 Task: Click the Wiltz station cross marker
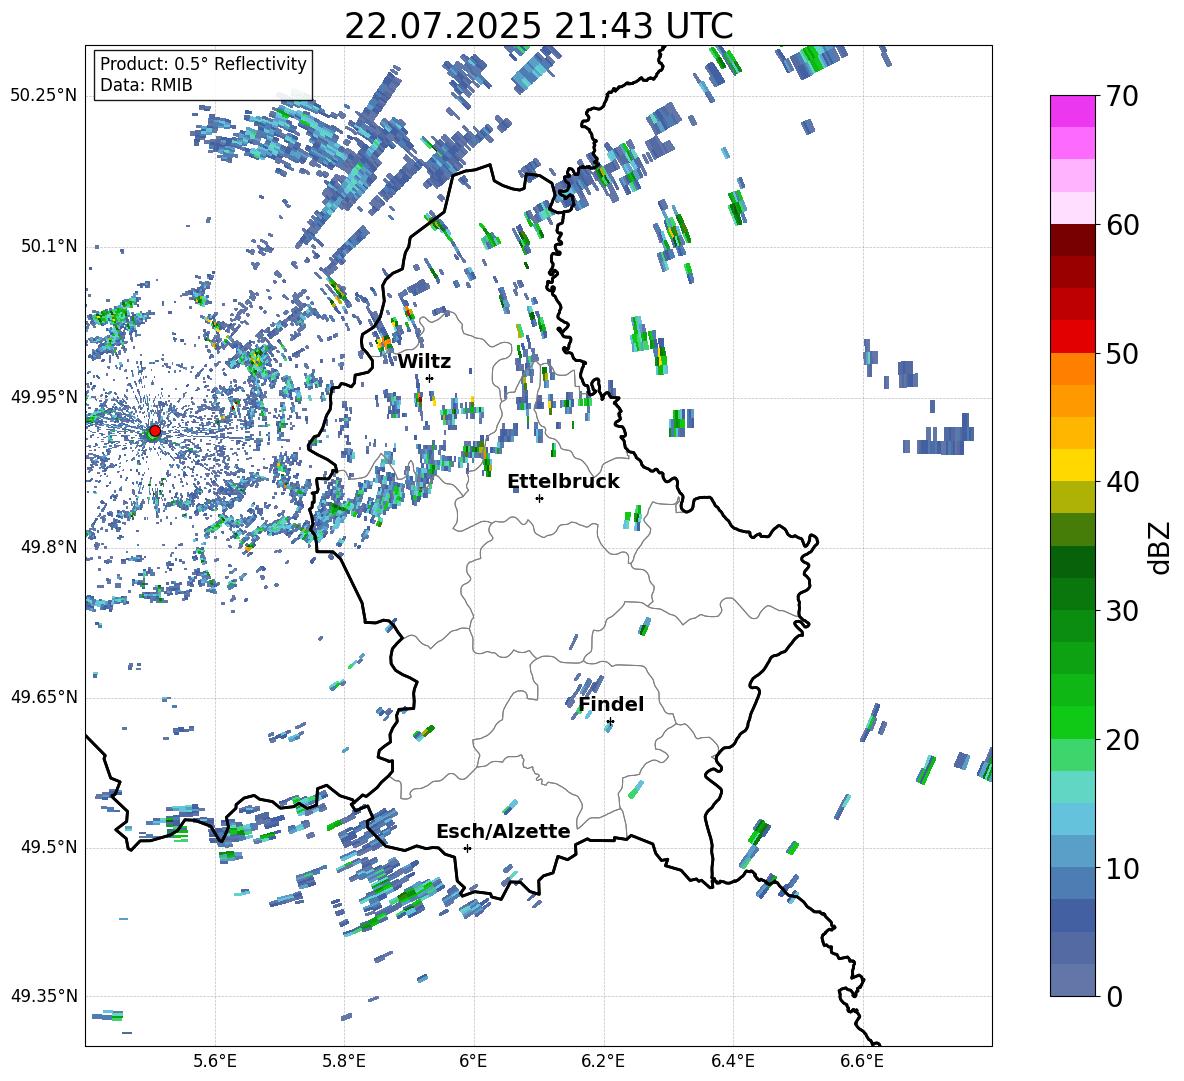[x=430, y=378]
